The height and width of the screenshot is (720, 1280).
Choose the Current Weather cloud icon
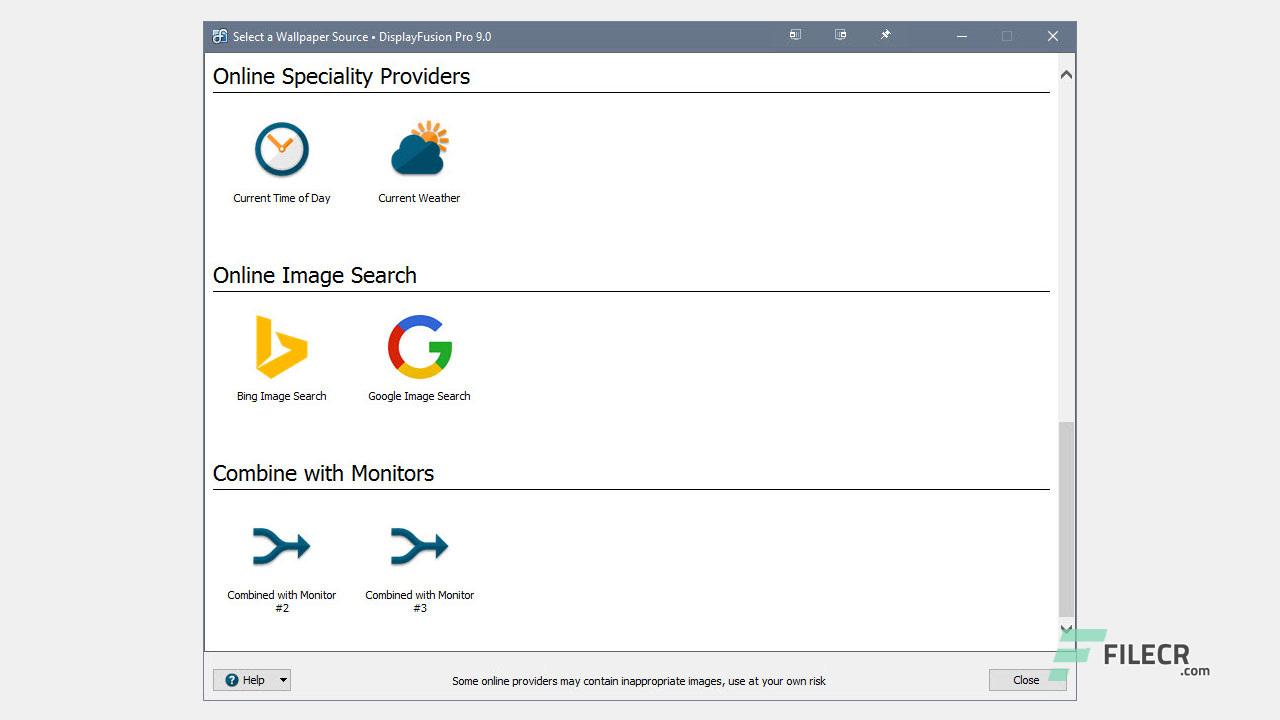[x=420, y=149]
